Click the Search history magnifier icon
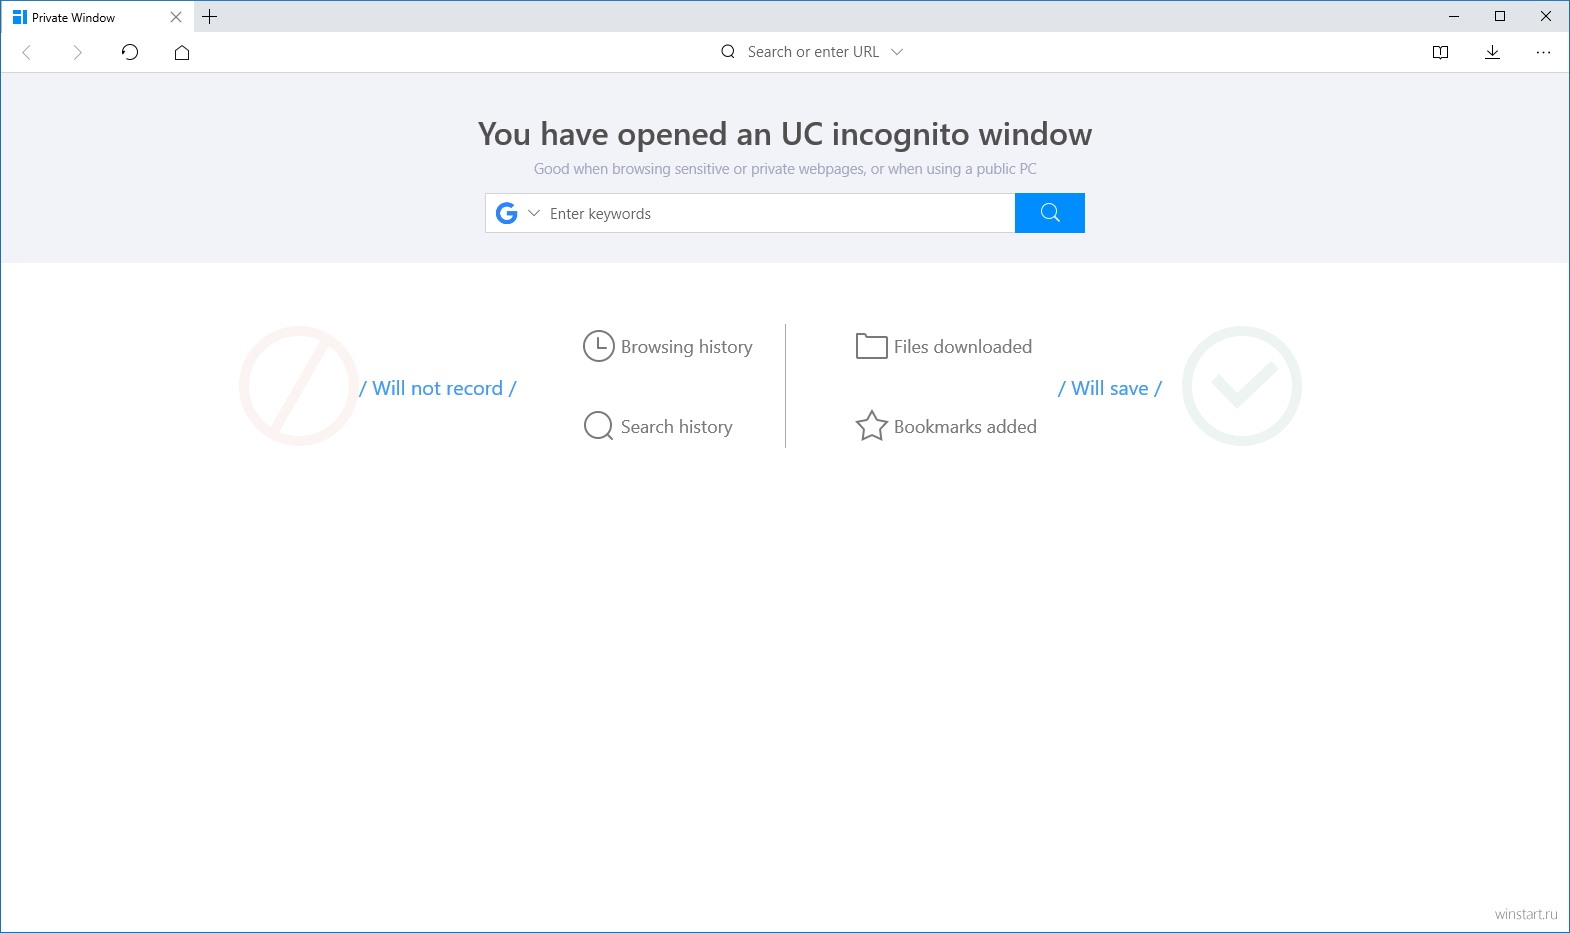Image resolution: width=1570 pixels, height=933 pixels. (598, 426)
